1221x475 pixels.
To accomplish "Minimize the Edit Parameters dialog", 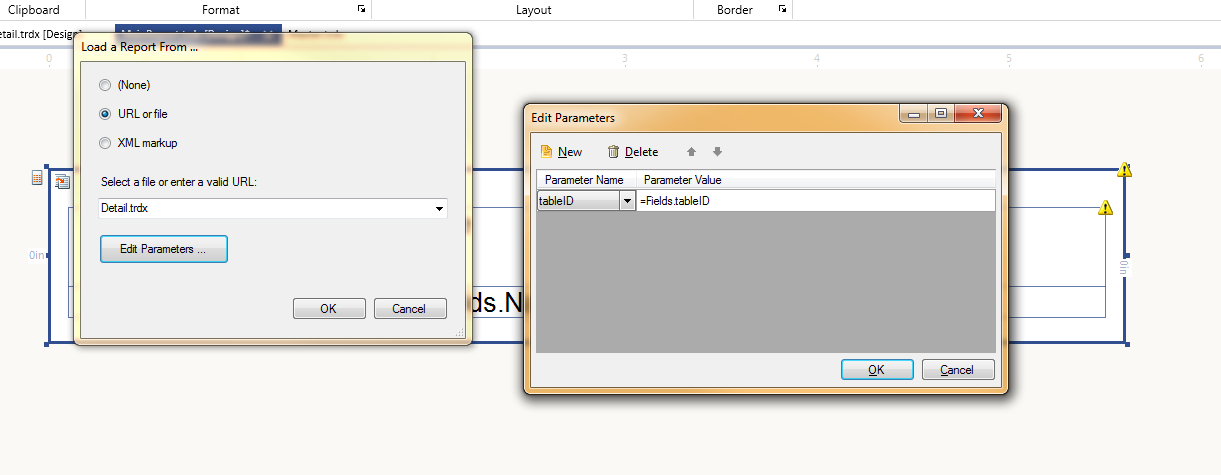I will tap(912, 114).
